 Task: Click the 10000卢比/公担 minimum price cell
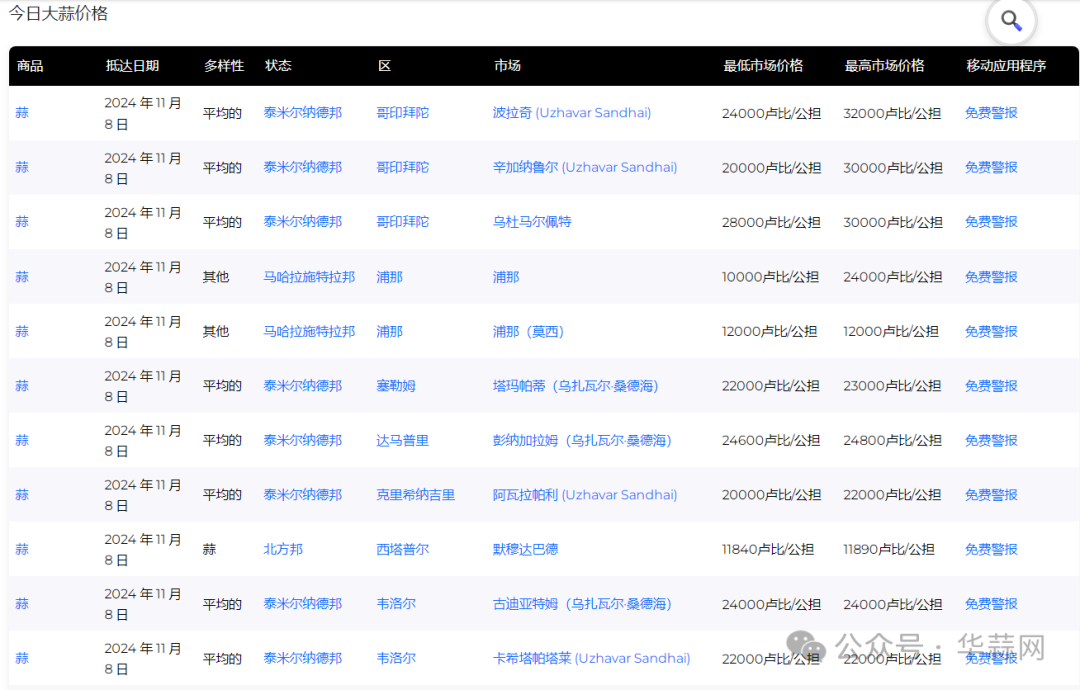[x=770, y=277]
